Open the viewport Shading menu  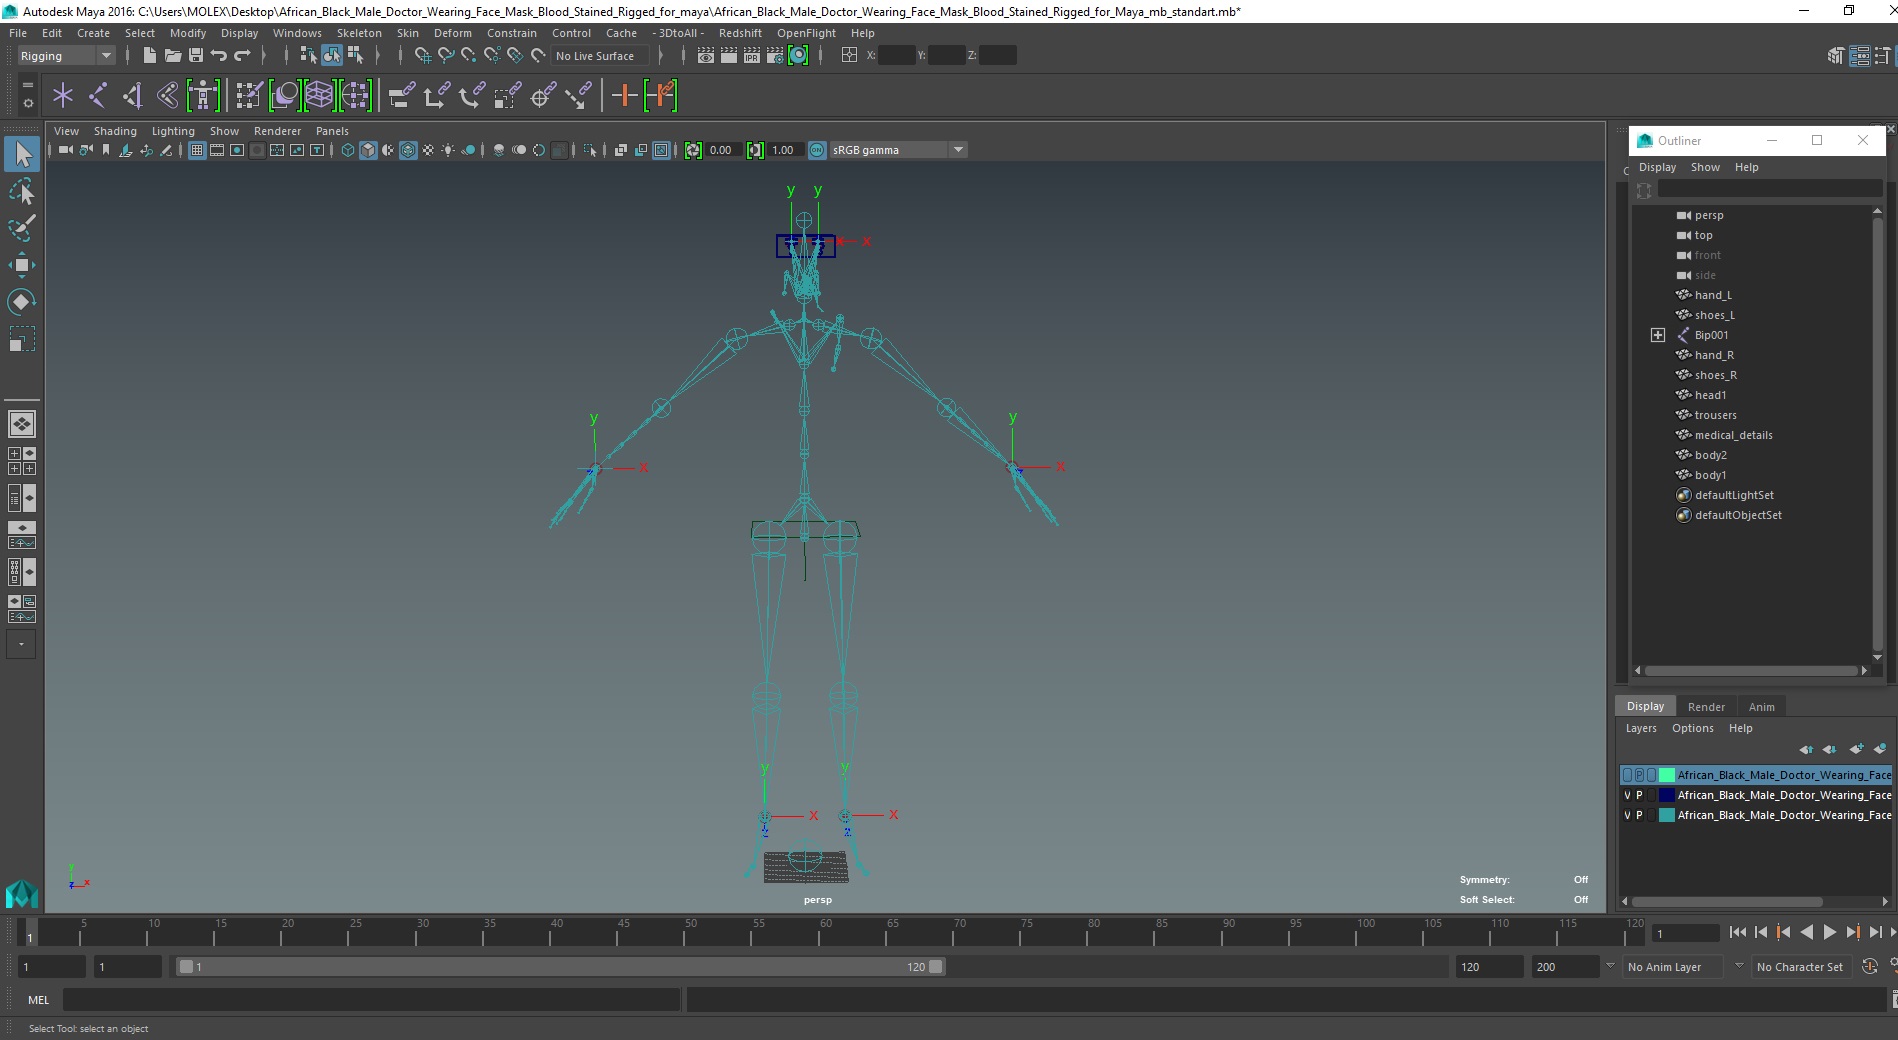115,131
